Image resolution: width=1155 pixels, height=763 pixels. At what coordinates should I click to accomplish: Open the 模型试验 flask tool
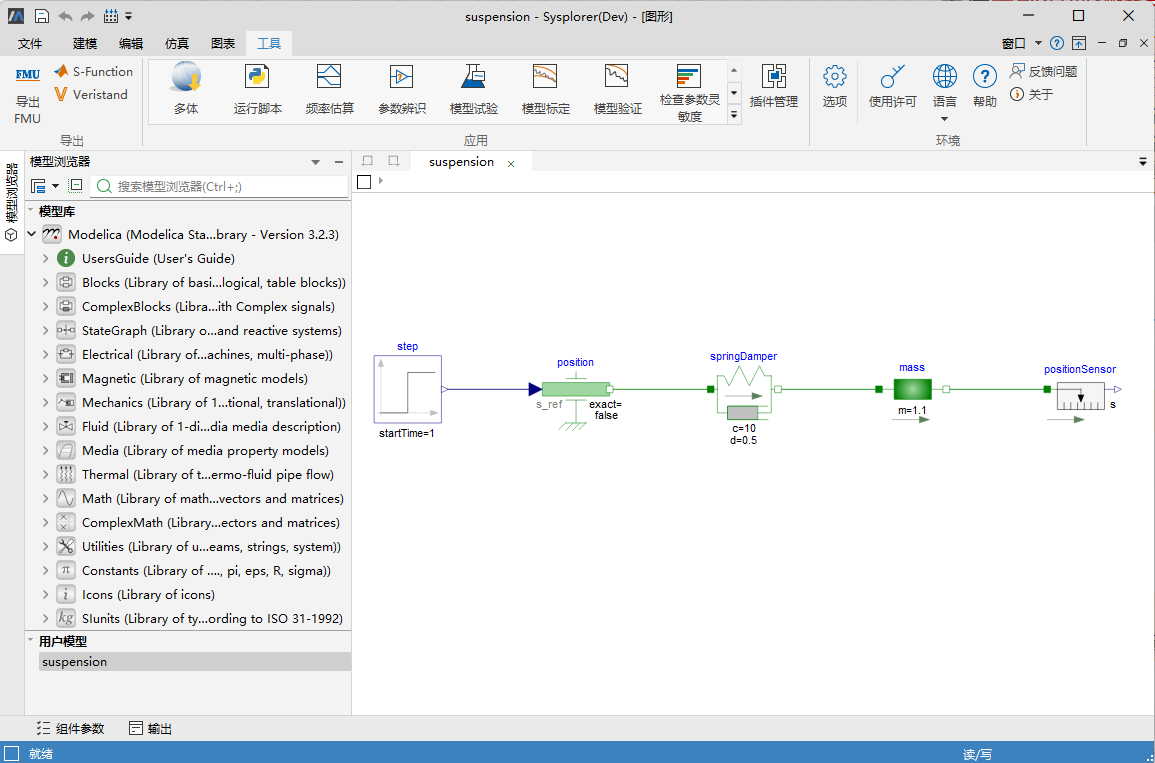click(474, 89)
